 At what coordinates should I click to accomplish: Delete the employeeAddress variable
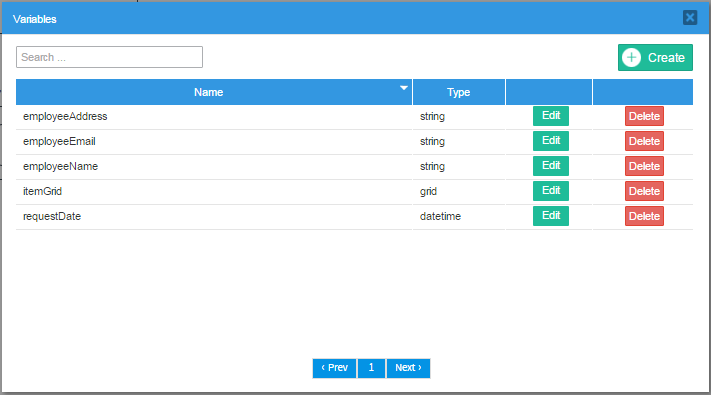pyautogui.click(x=644, y=116)
